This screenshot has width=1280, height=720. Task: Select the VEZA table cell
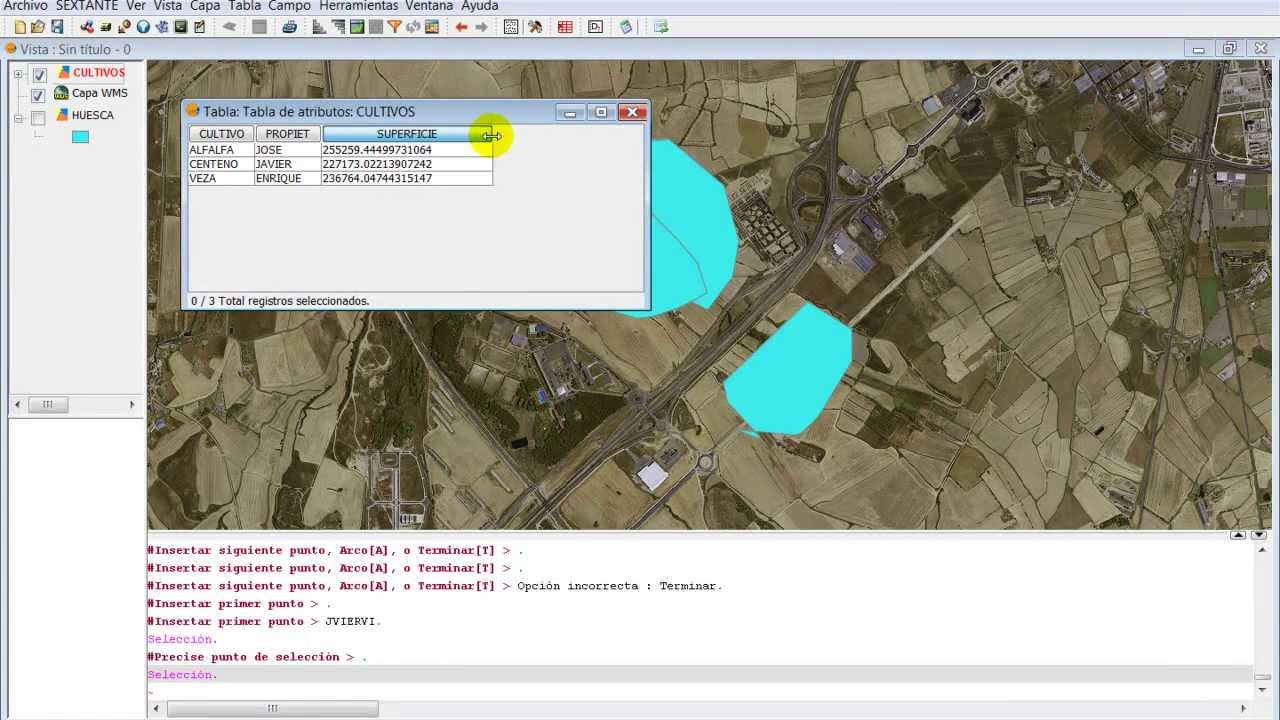tap(222, 178)
